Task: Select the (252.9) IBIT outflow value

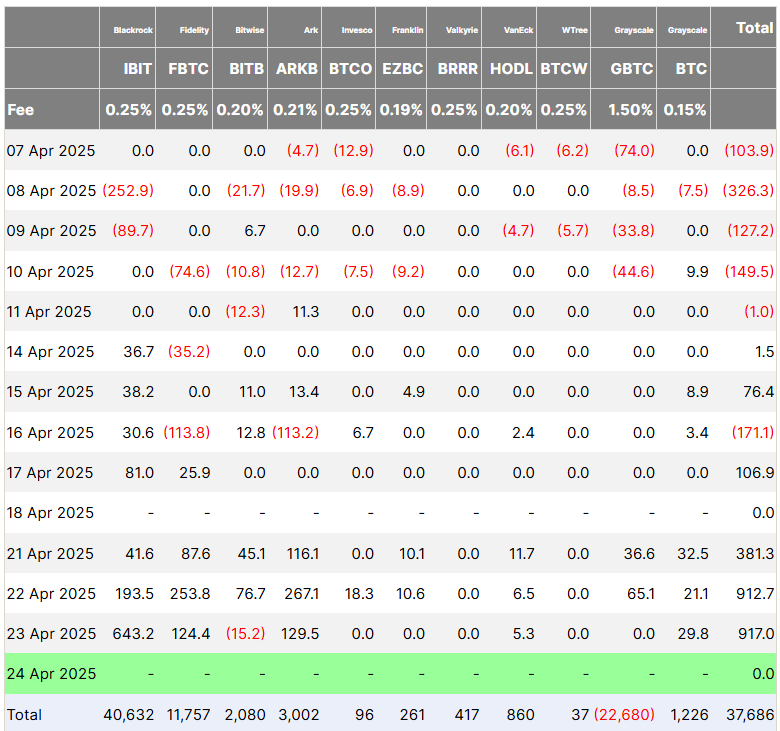Action: 128,190
